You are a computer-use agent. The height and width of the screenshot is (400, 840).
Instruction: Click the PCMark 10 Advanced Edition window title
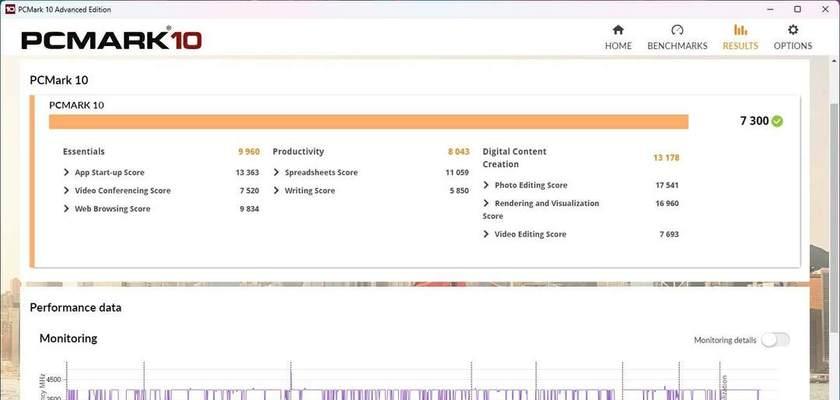coord(65,10)
